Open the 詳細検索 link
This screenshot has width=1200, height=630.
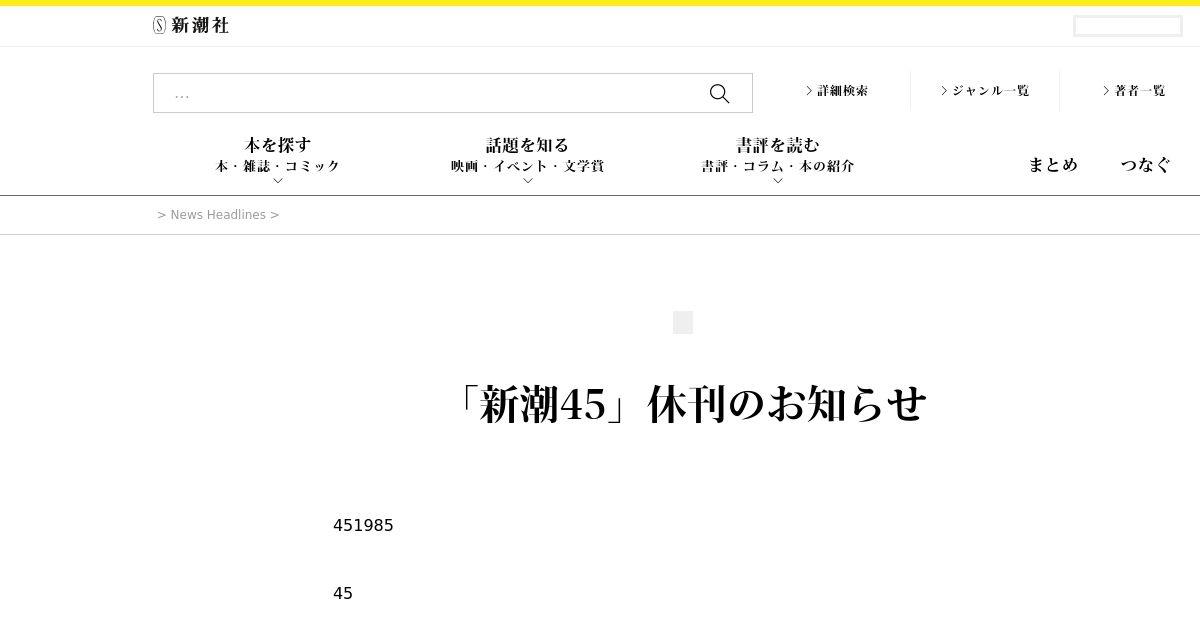837,90
